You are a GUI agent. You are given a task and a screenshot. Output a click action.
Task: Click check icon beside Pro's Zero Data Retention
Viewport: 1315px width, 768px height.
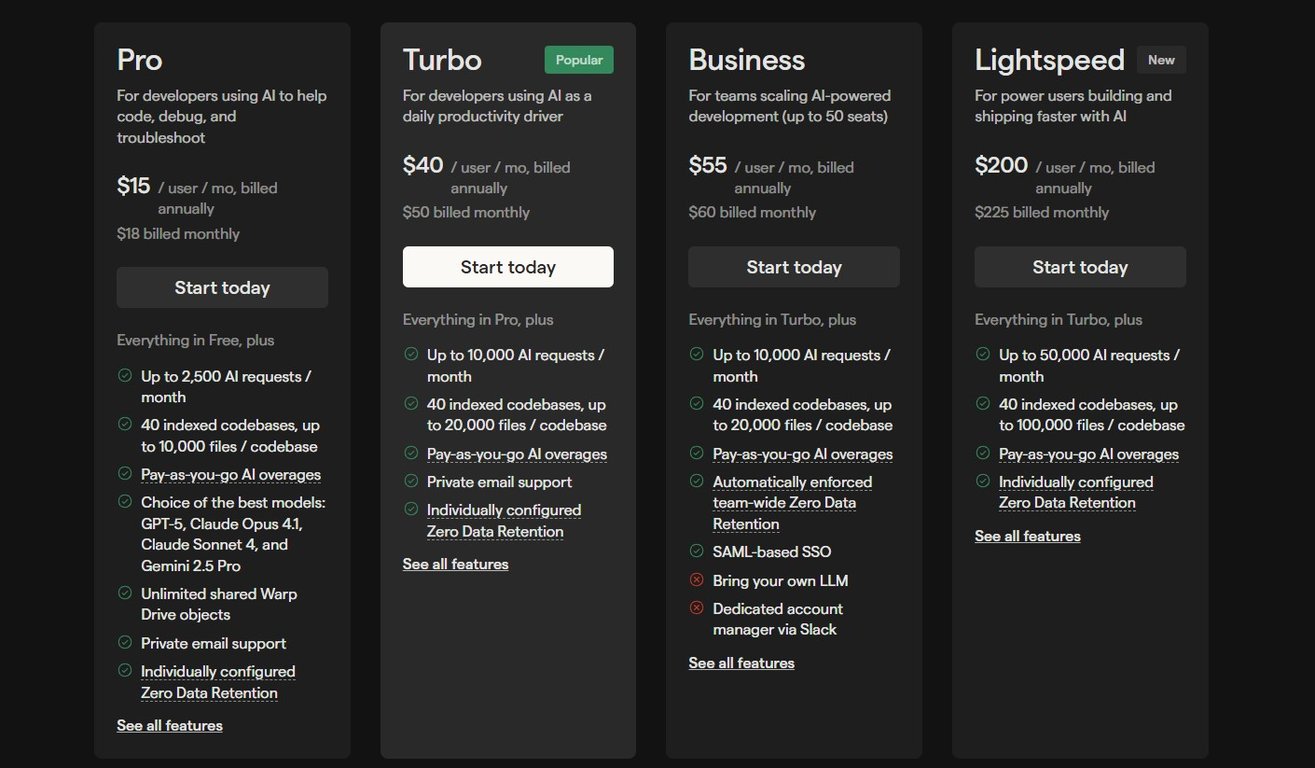(125, 671)
